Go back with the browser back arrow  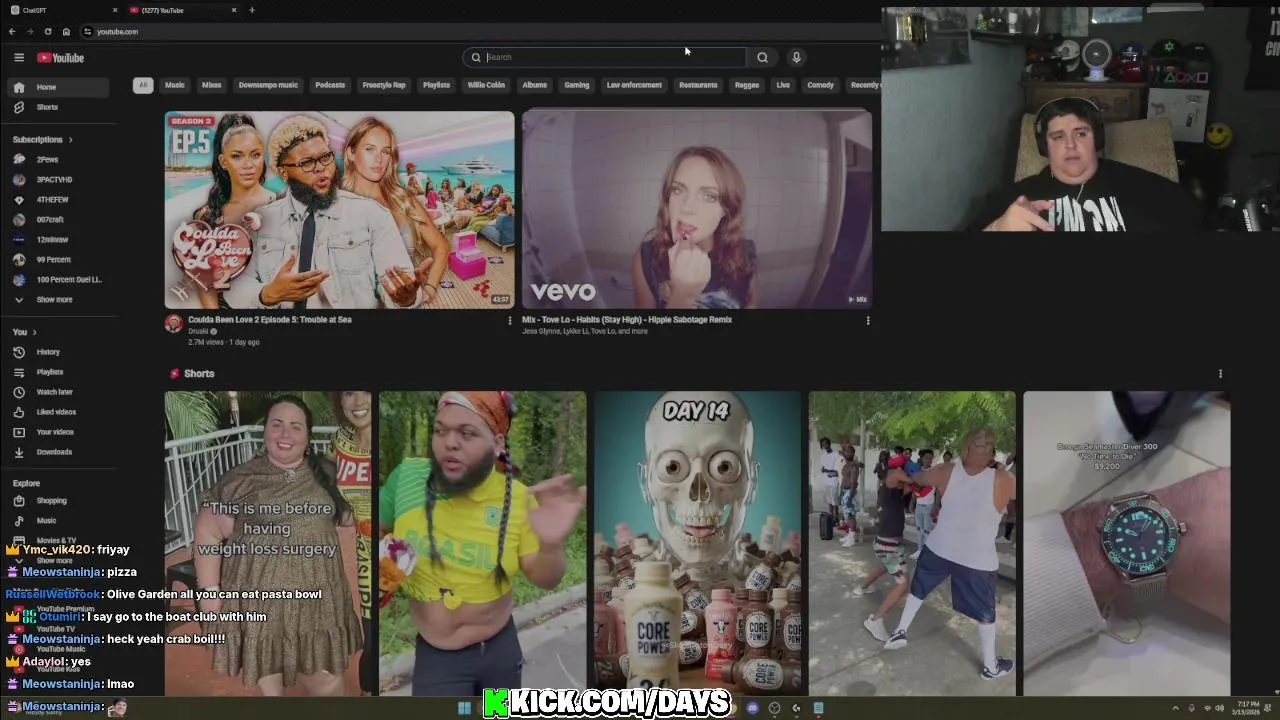(12, 31)
